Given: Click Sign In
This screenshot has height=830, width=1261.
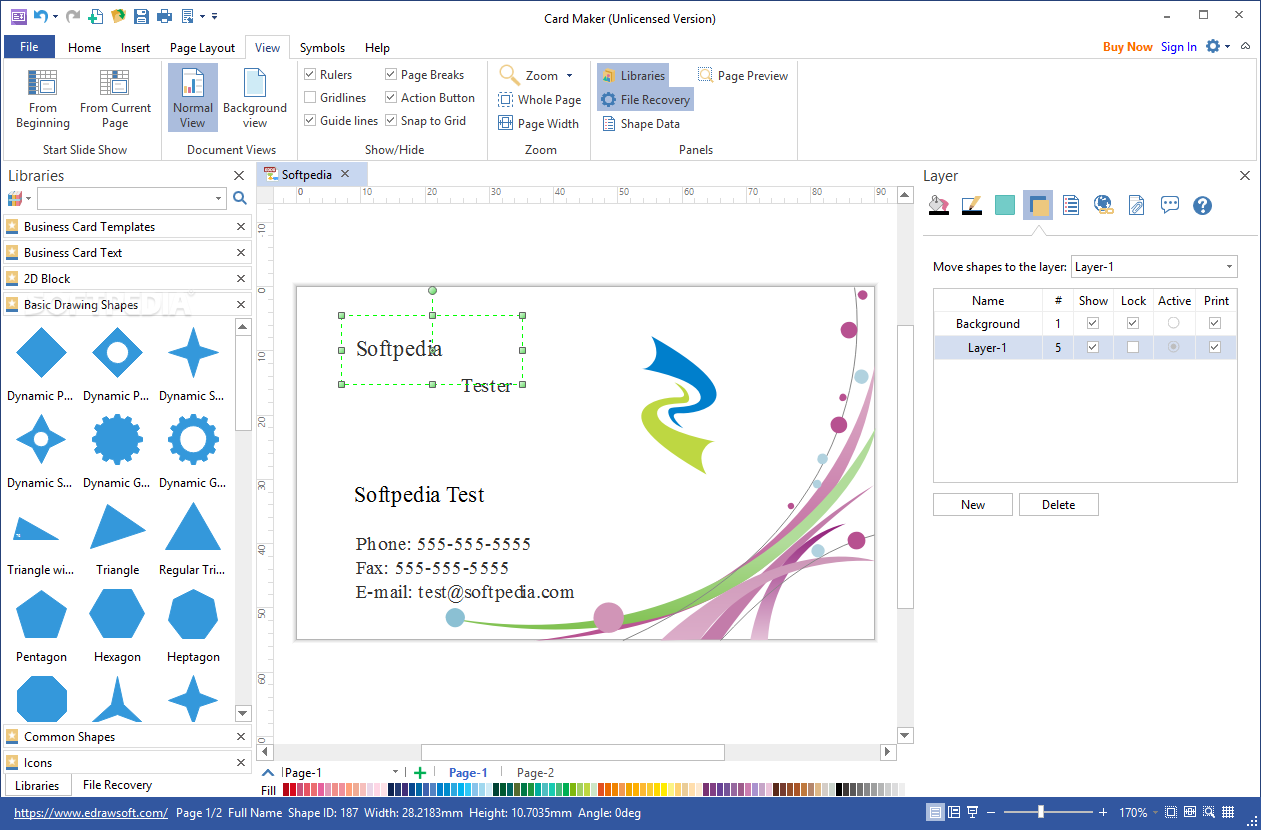Looking at the screenshot, I should click(x=1179, y=47).
